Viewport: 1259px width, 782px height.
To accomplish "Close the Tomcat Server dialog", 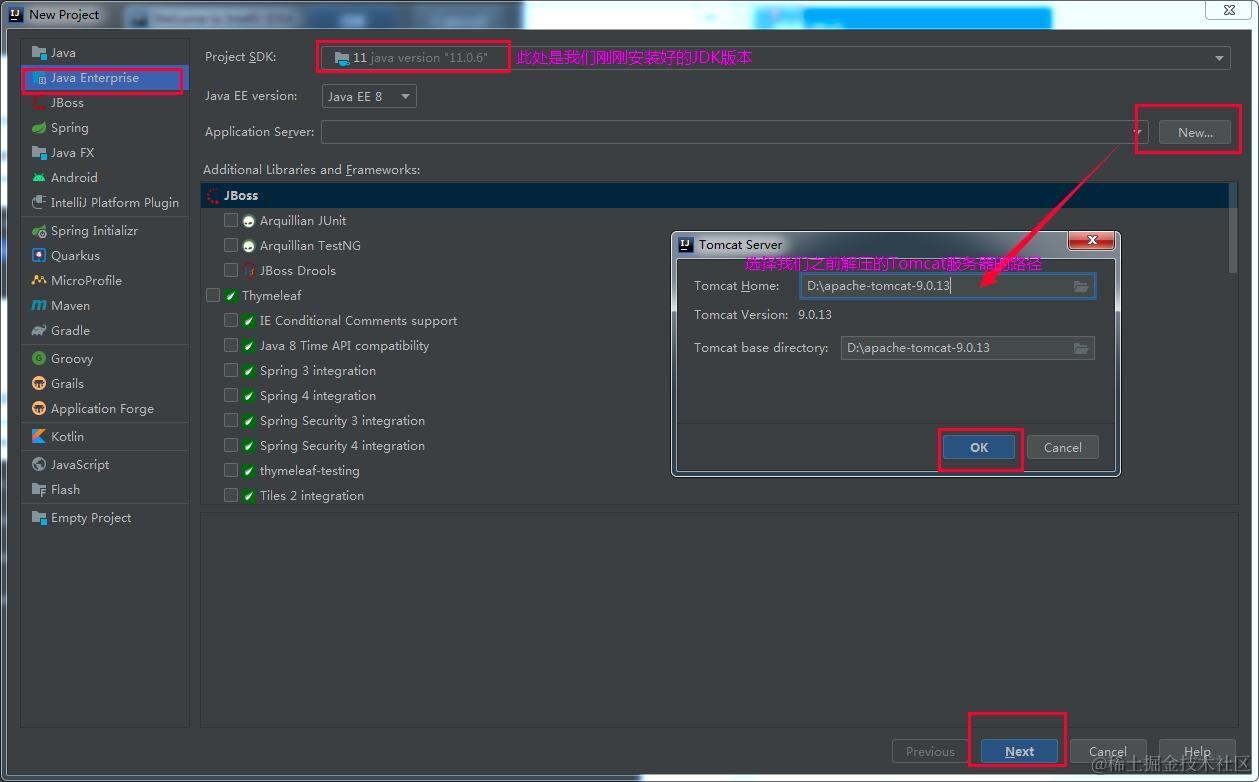I will pos(1092,240).
